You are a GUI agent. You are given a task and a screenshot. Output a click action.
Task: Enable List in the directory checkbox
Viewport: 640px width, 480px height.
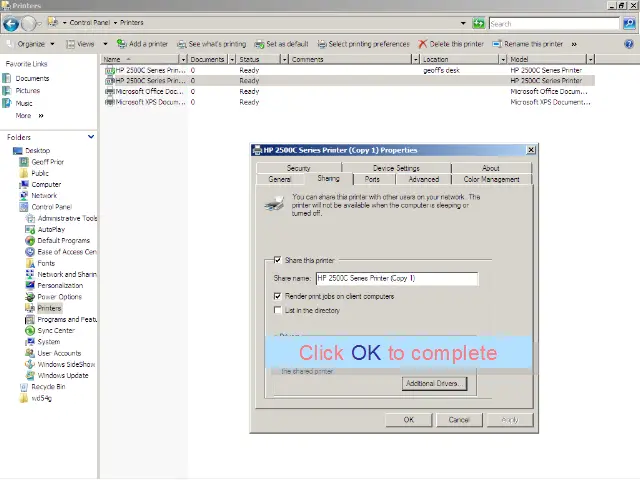coord(278,310)
